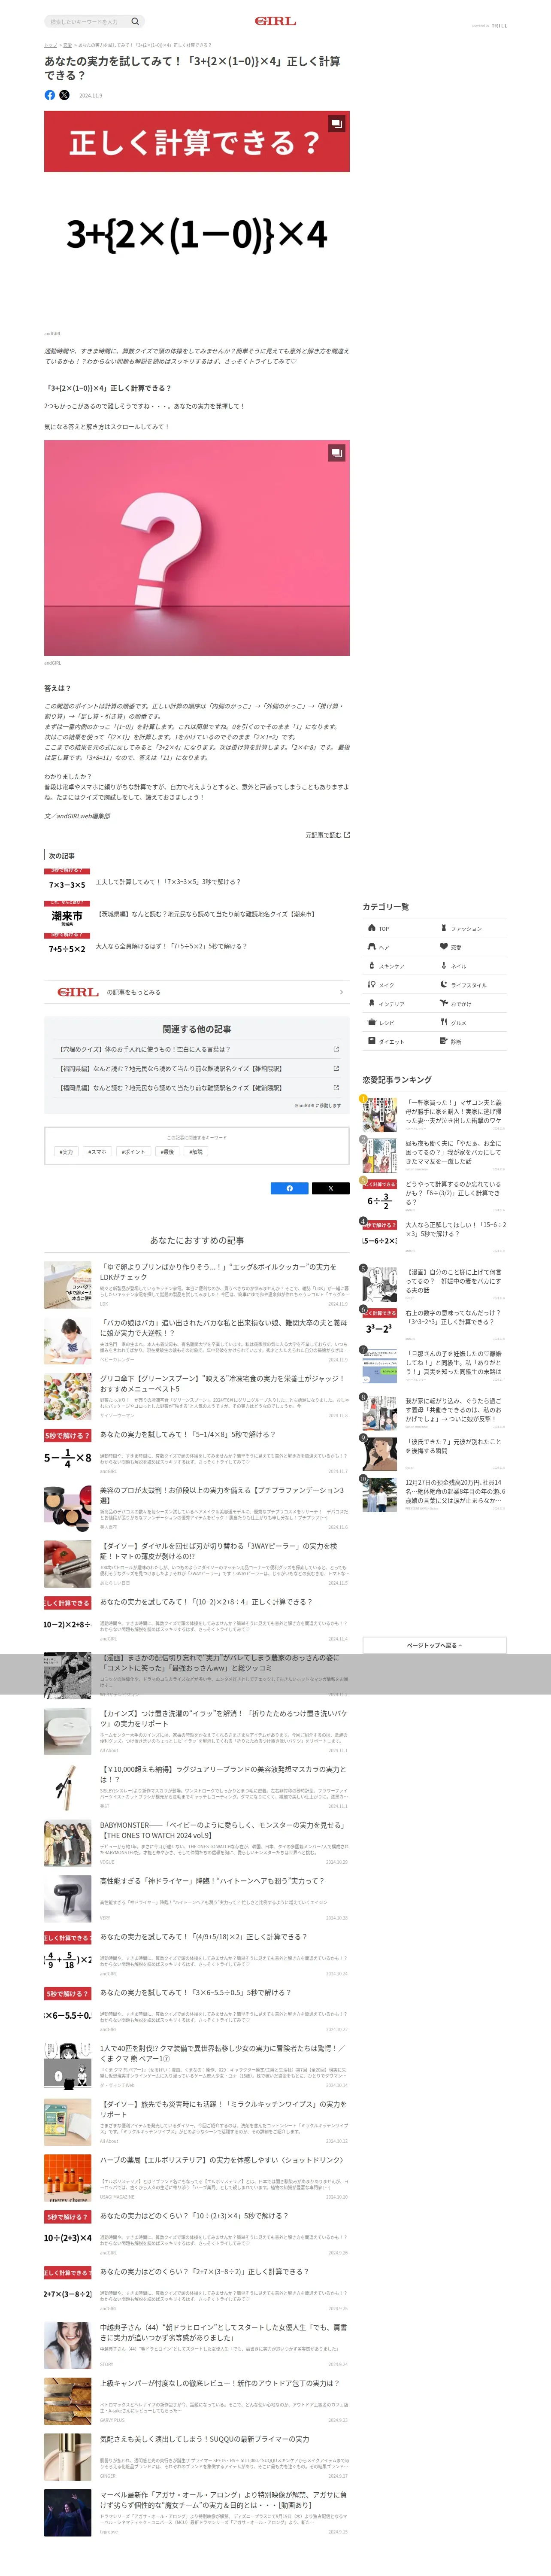Click the メイク makeup icon
This screenshot has width=551, height=2576.
click(372, 985)
